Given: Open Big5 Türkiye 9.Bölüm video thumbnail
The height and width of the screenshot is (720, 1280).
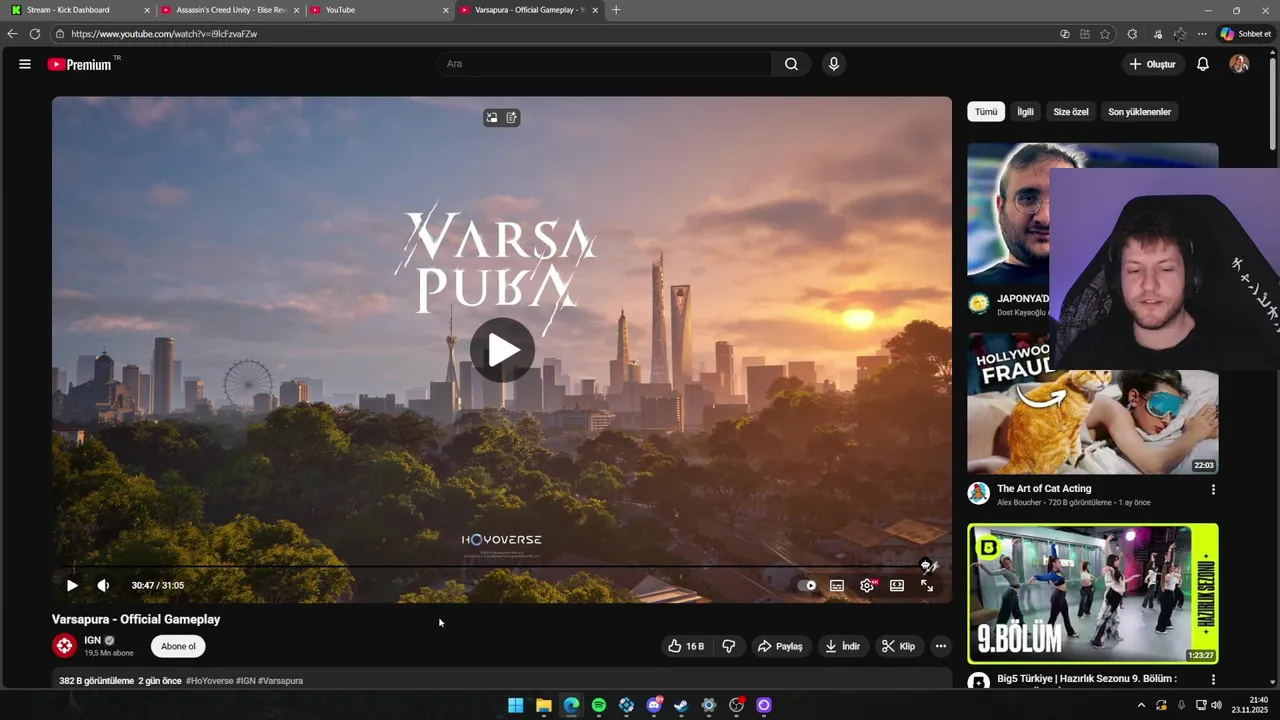Looking at the screenshot, I should 1092,594.
